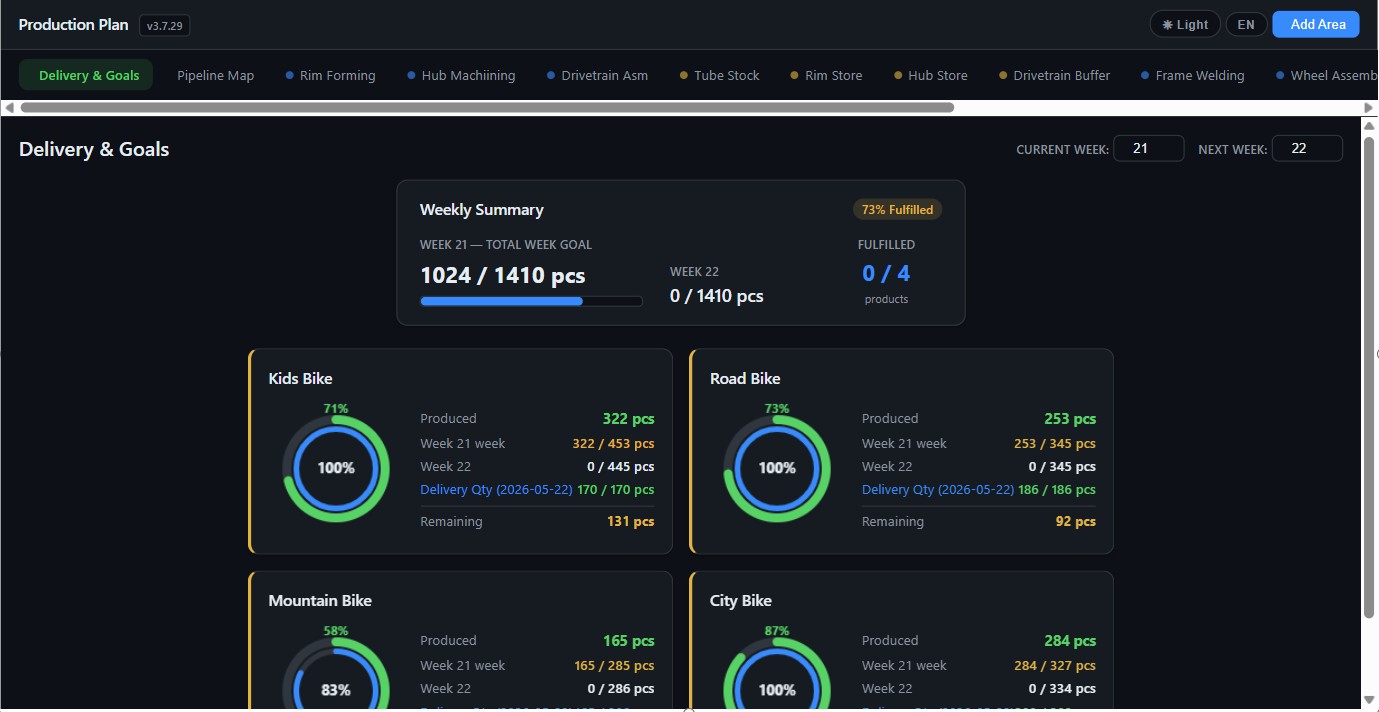Click the Mountain Bike card title
1379x712 pixels.
pos(320,601)
